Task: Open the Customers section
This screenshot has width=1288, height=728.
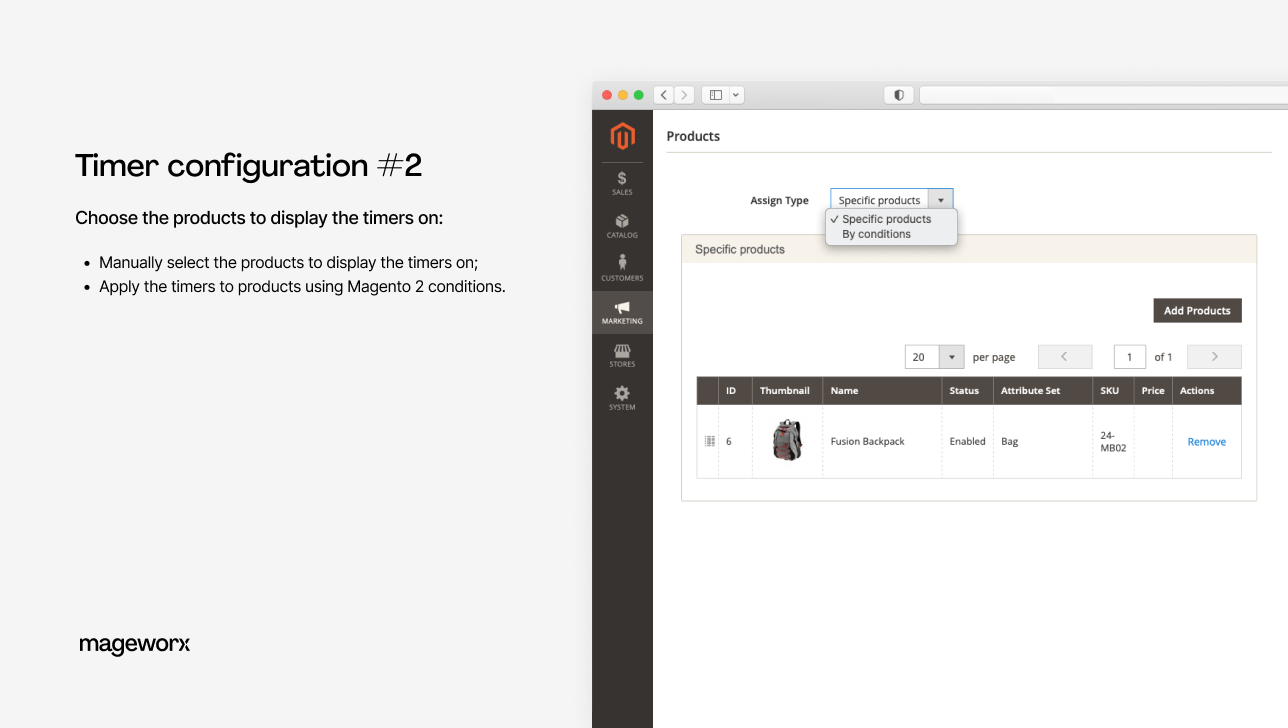Action: point(622,267)
